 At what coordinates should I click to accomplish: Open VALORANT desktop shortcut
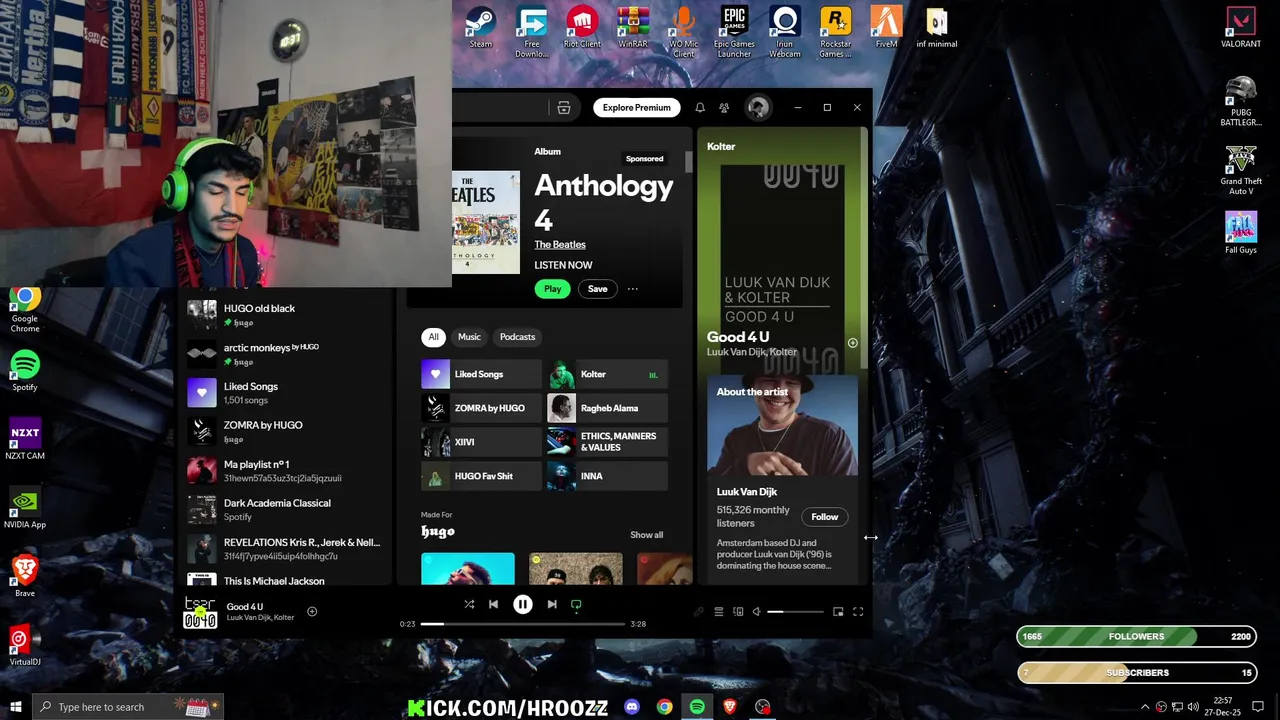coord(1241,28)
